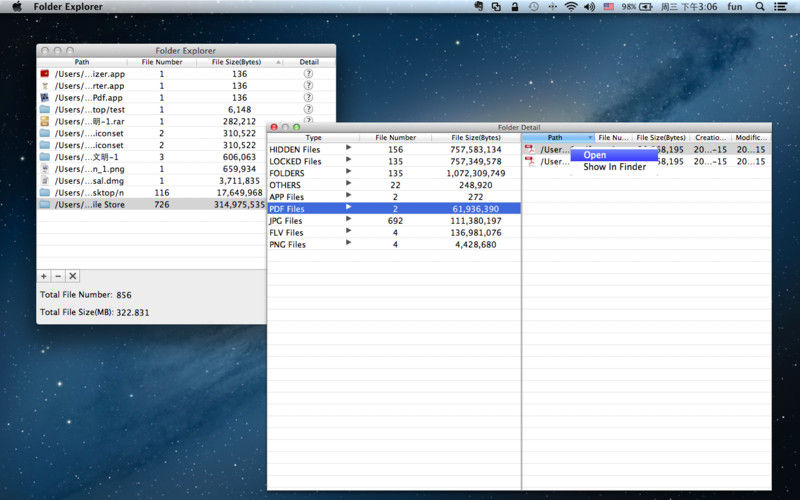Image resolution: width=800 pixels, height=500 pixels.
Task: Click the PDF icon in second detail row
Action: tap(530, 161)
